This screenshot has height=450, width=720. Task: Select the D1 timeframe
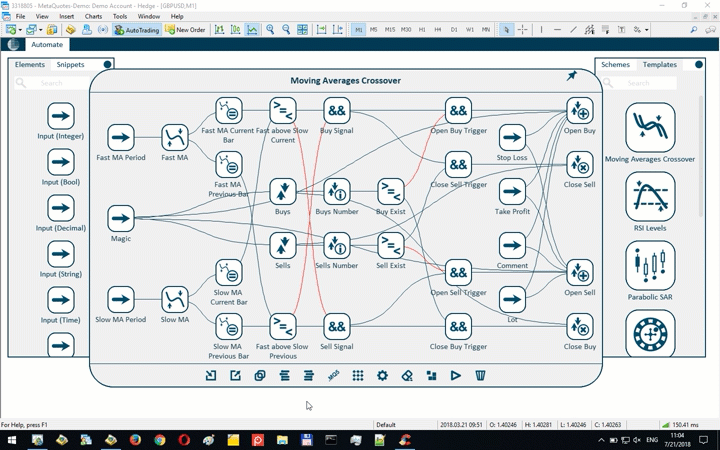click(x=454, y=29)
